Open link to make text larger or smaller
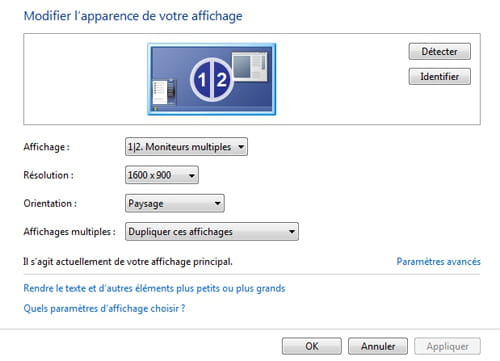 [x=154, y=288]
